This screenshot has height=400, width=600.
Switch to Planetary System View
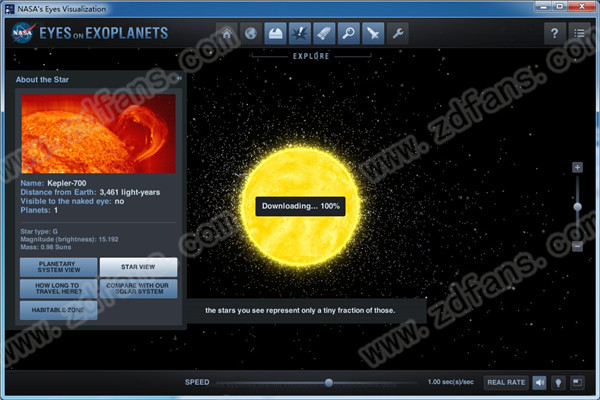pyautogui.click(x=59, y=267)
